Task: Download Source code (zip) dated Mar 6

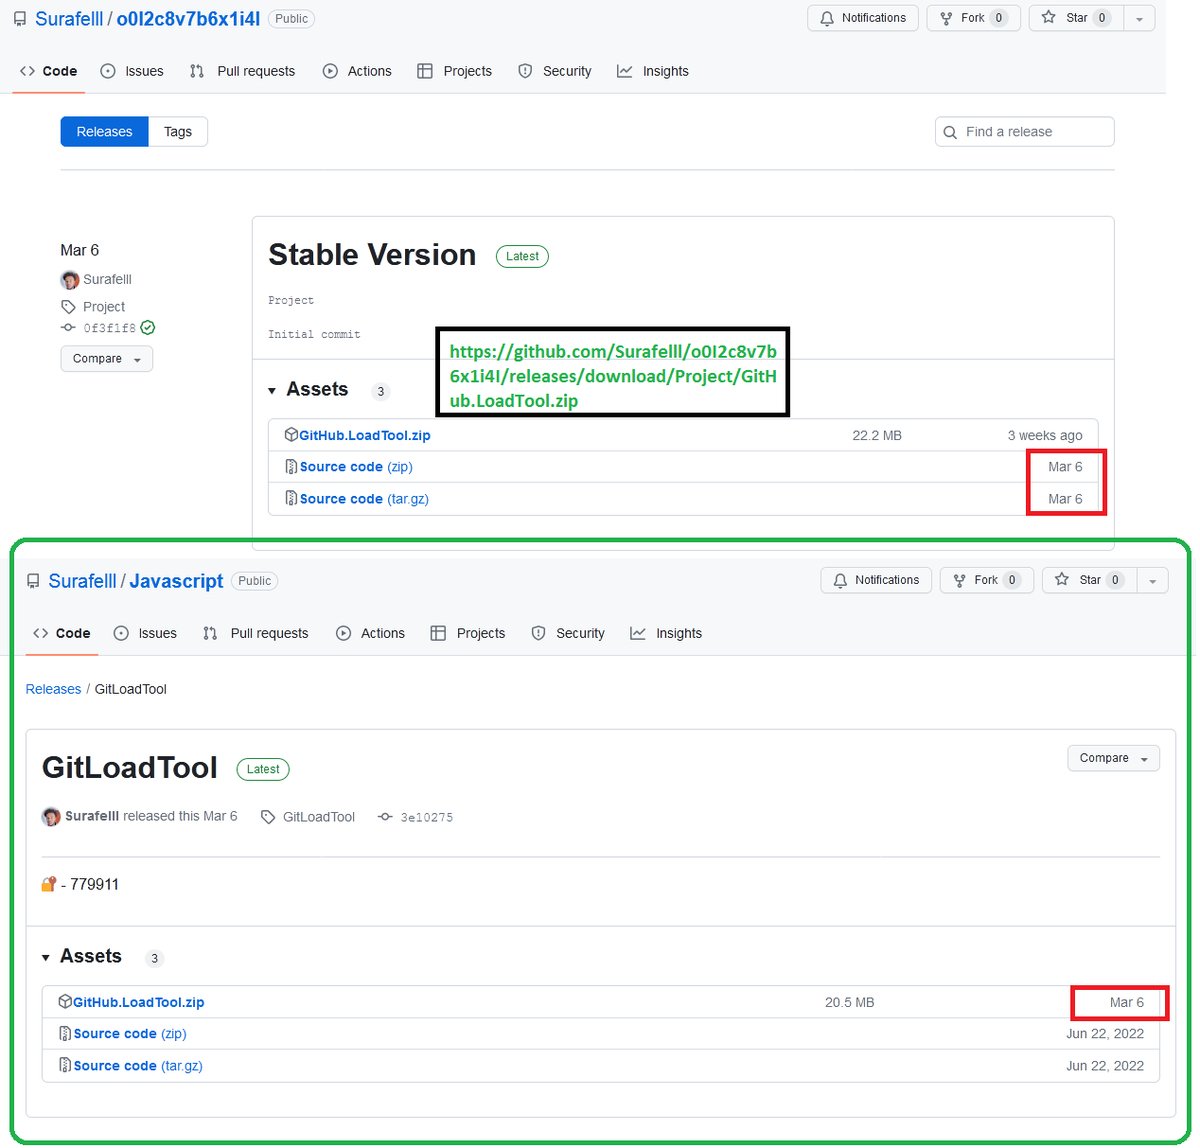Action: click(x=356, y=467)
